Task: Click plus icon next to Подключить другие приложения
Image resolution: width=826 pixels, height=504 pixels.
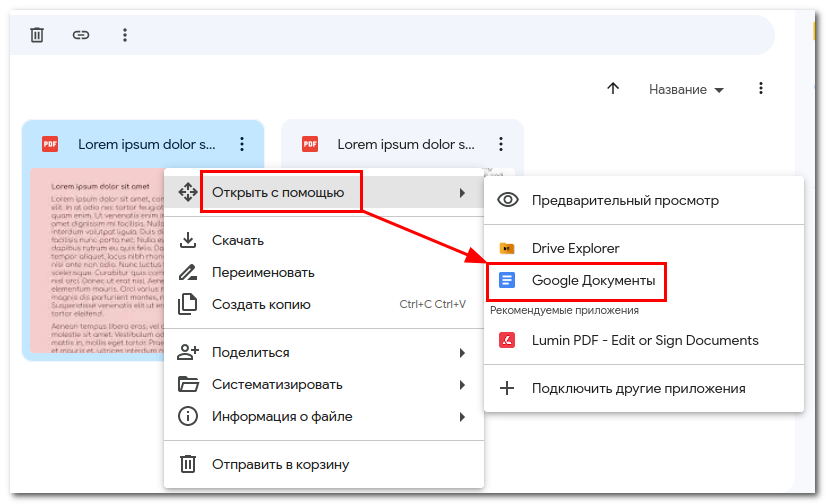Action: [x=507, y=389]
